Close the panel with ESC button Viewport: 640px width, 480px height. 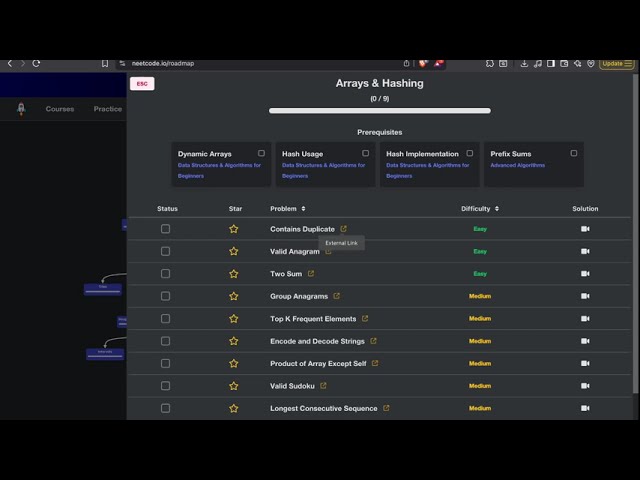(142, 84)
